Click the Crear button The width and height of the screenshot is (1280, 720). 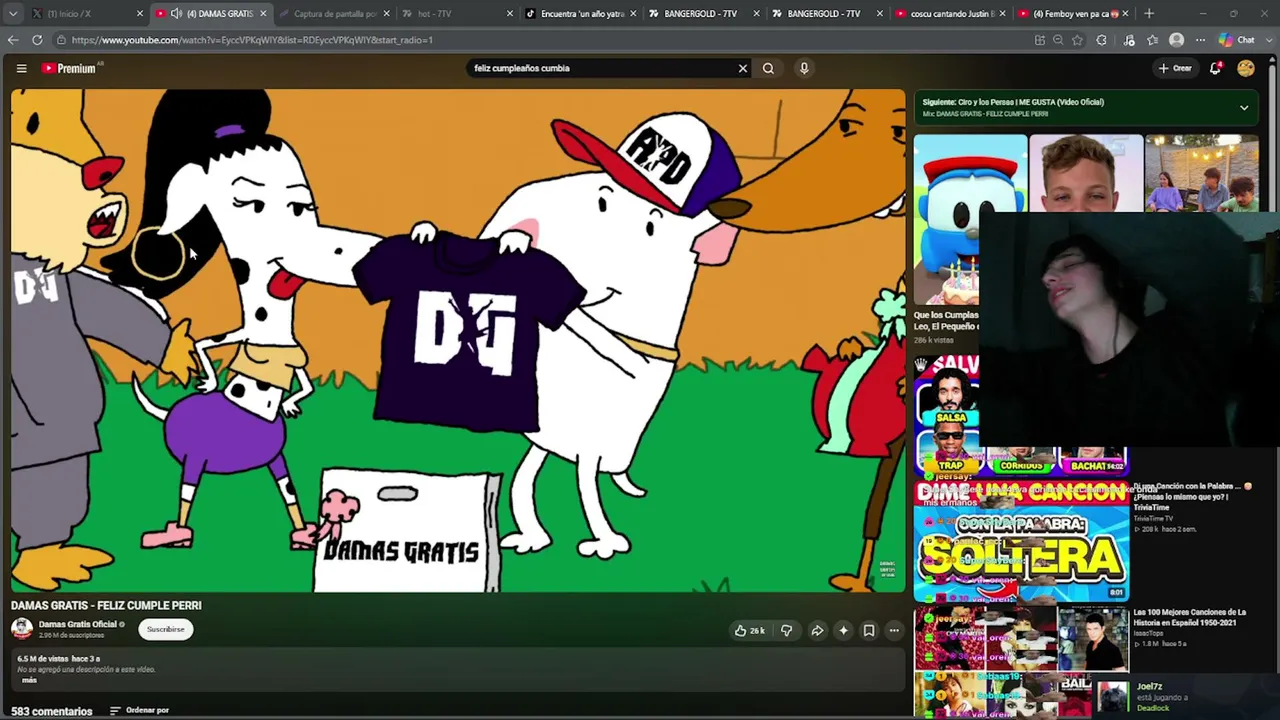click(1175, 68)
